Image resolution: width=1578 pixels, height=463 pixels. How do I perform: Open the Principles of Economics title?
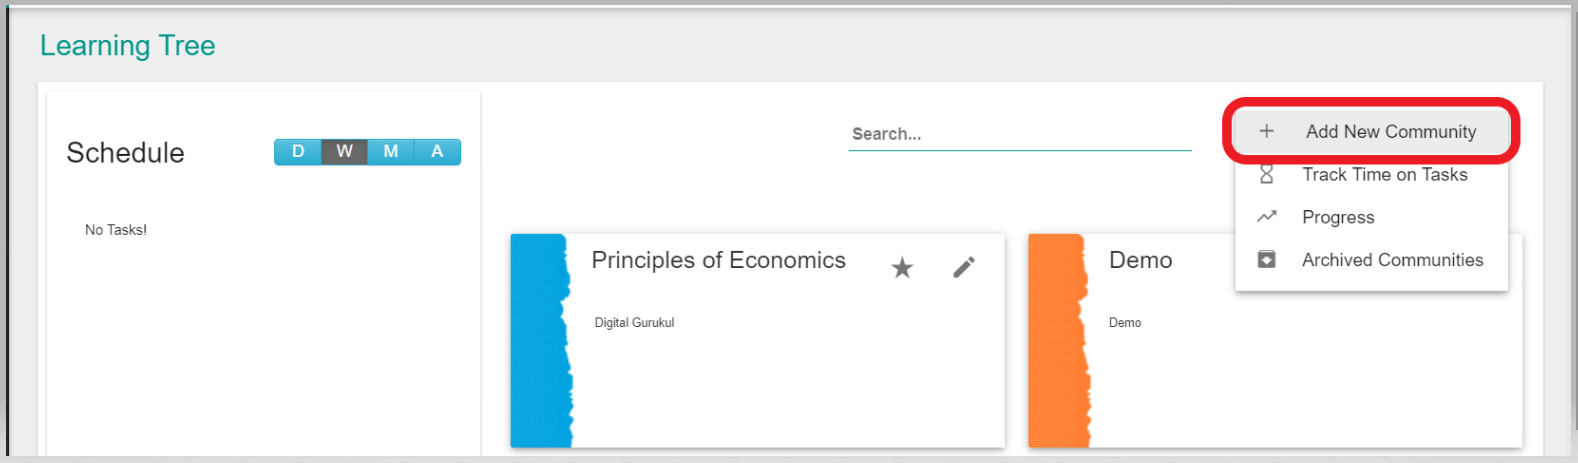pos(718,260)
